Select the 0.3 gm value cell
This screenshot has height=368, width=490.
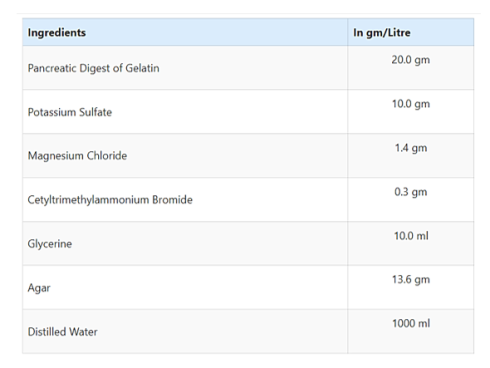[411, 200]
